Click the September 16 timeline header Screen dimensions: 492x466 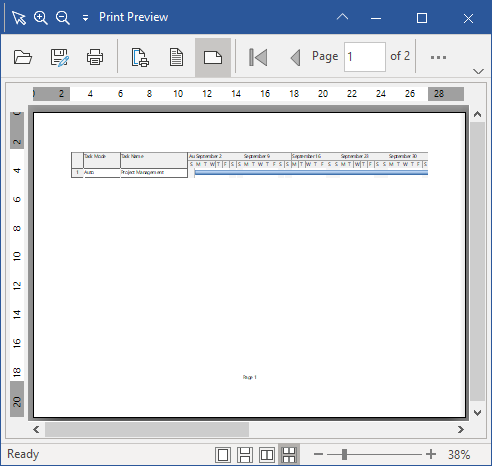click(x=306, y=156)
